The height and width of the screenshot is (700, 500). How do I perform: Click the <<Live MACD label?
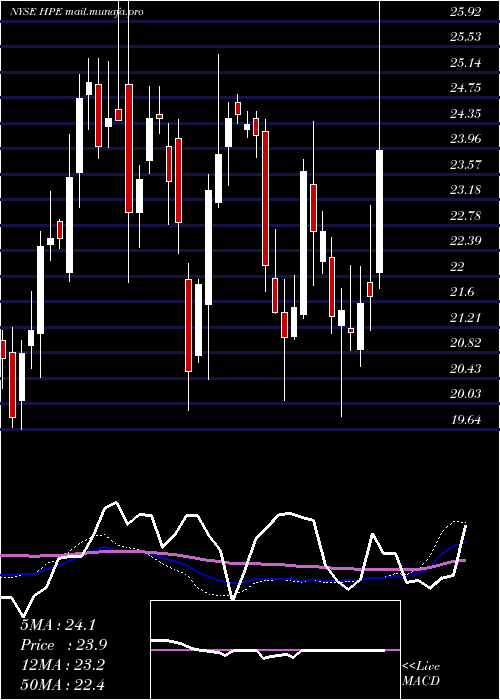pyautogui.click(x=421, y=674)
